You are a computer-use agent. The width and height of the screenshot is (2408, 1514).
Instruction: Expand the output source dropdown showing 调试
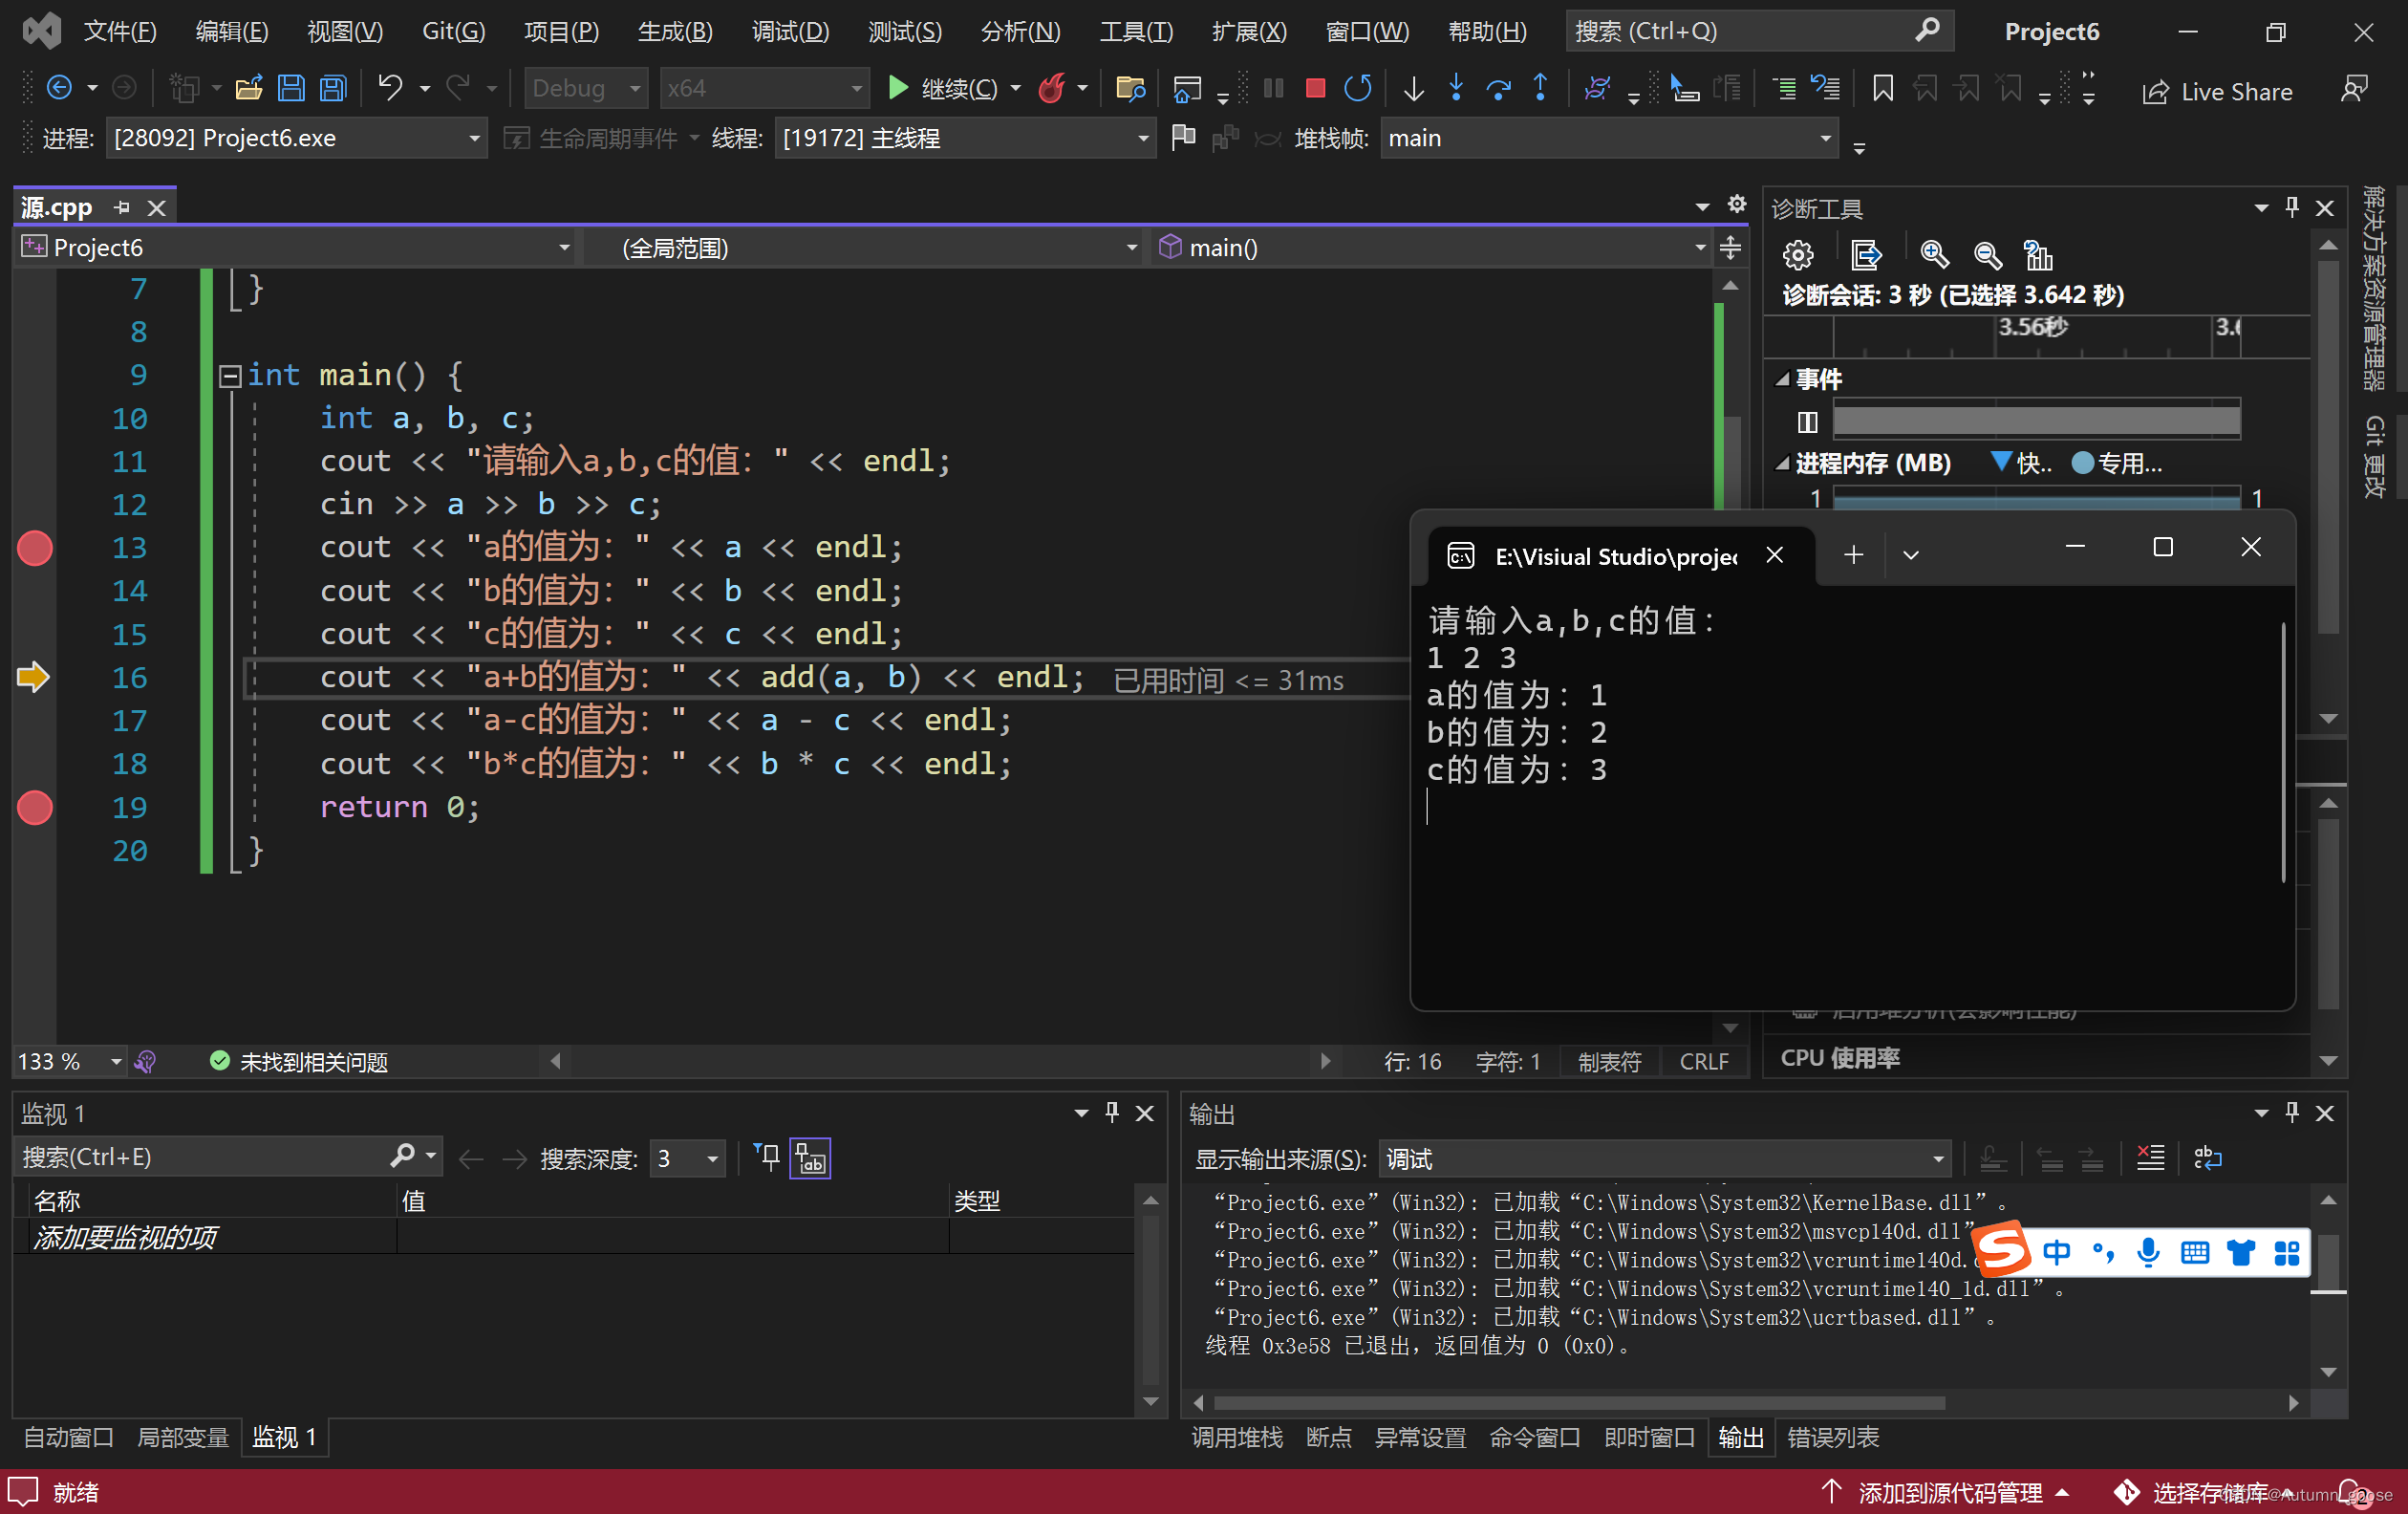coord(1937,1159)
